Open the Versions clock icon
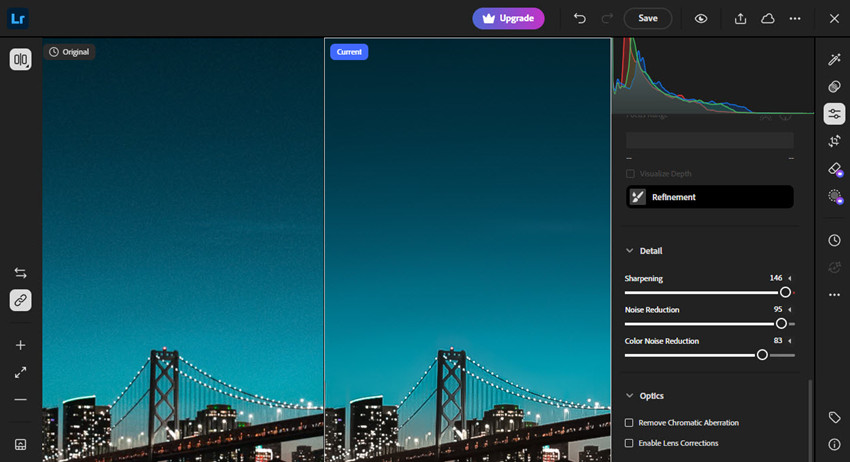This screenshot has width=850, height=462. (x=834, y=240)
